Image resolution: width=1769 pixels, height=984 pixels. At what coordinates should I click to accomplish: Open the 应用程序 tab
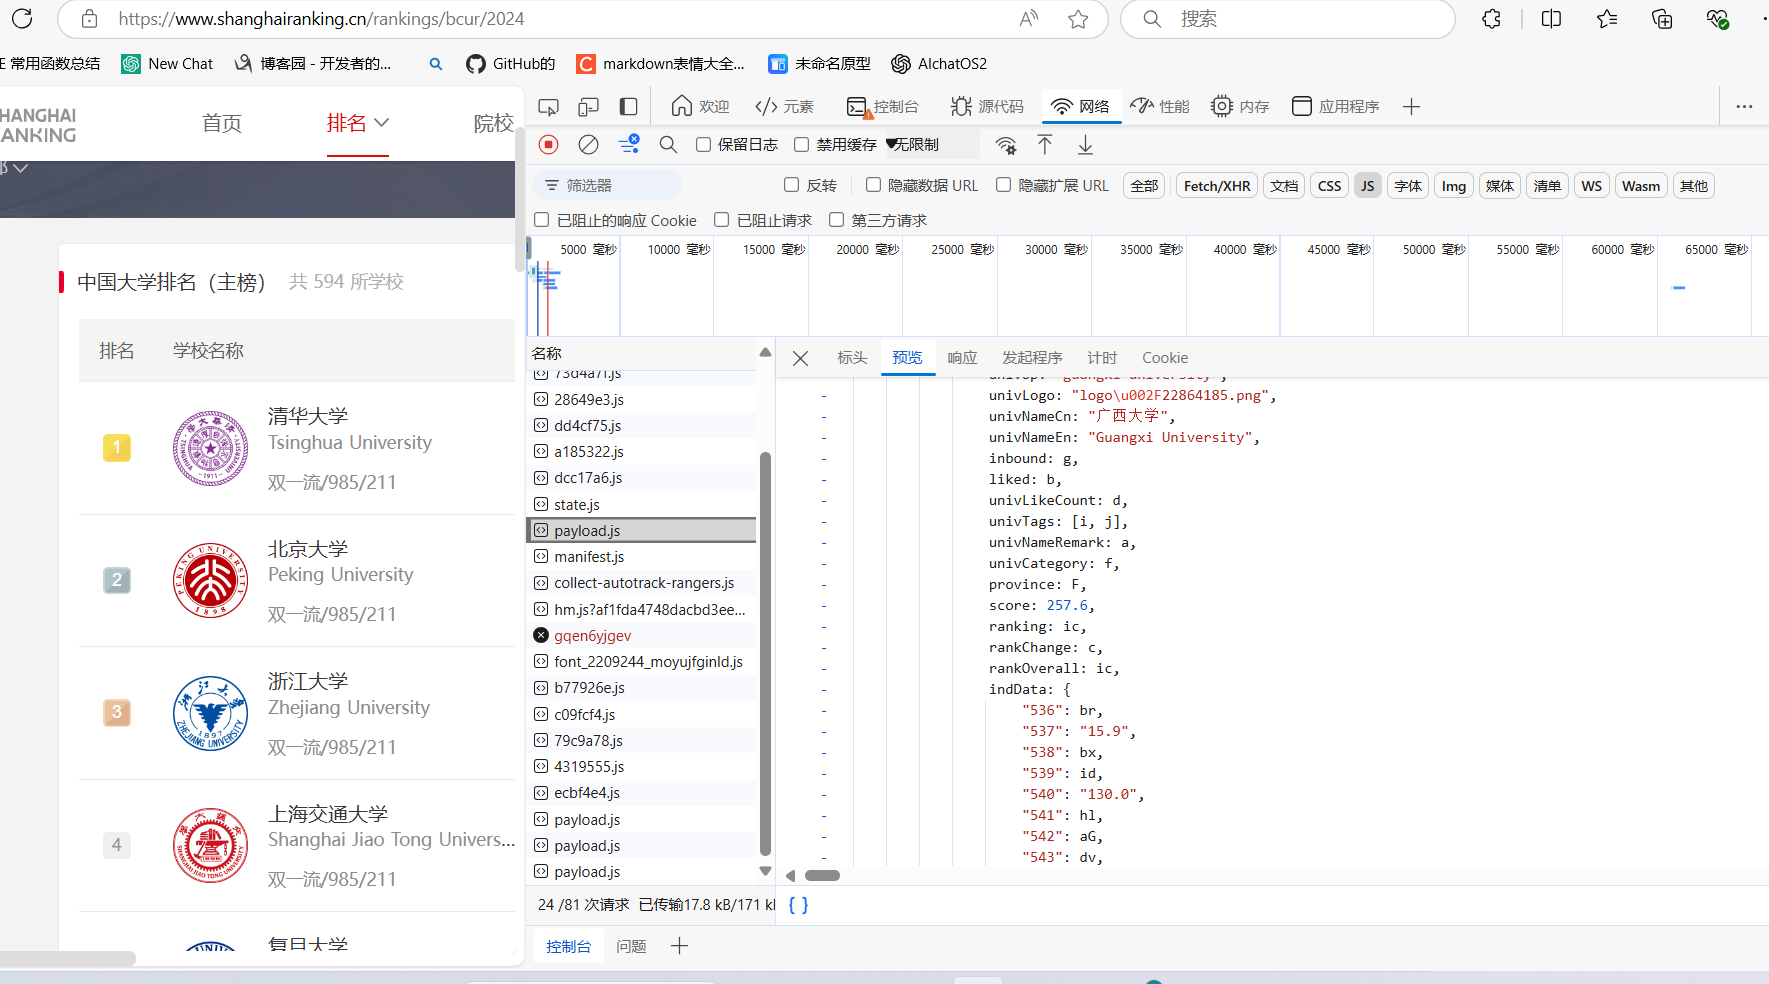(x=1335, y=106)
